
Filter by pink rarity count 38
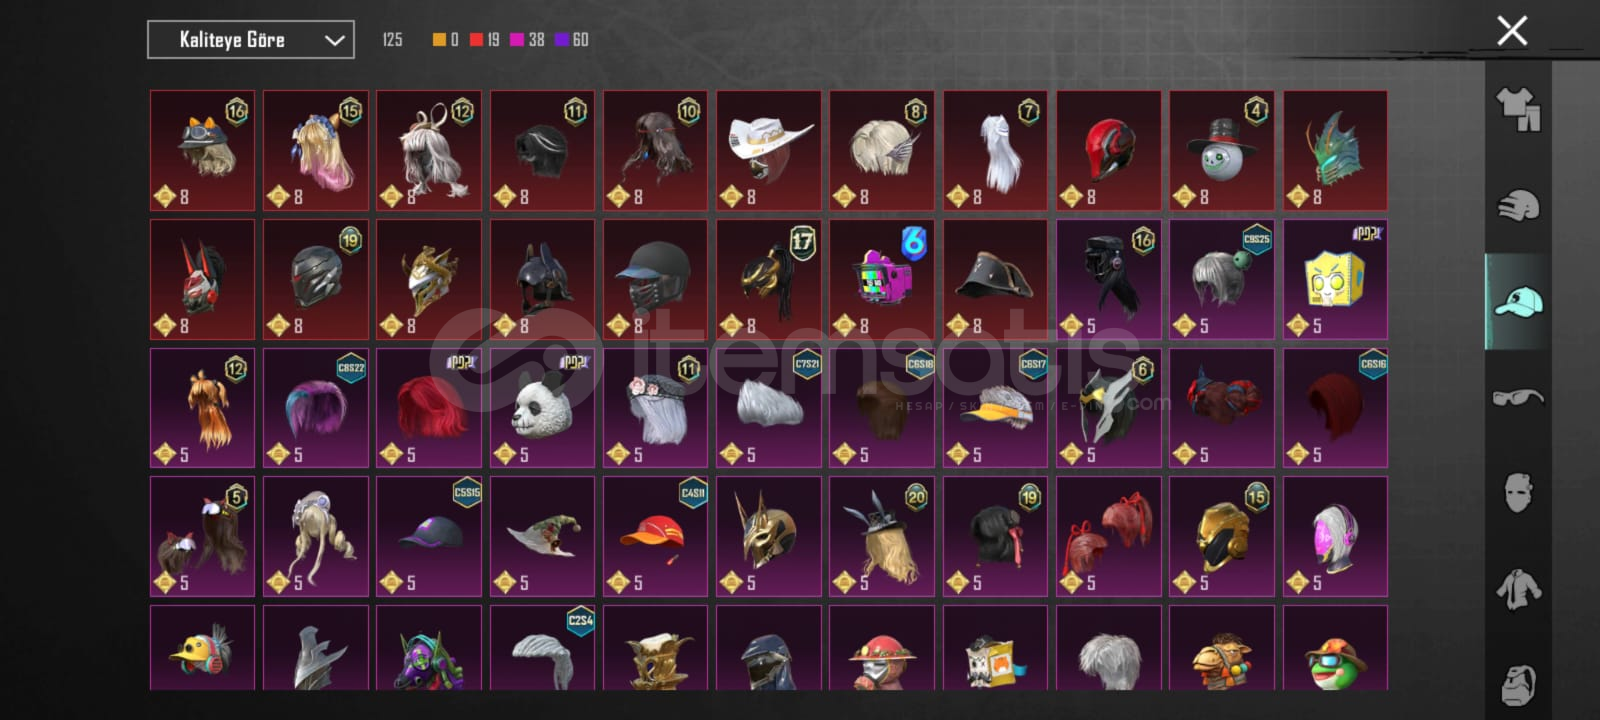coord(527,40)
